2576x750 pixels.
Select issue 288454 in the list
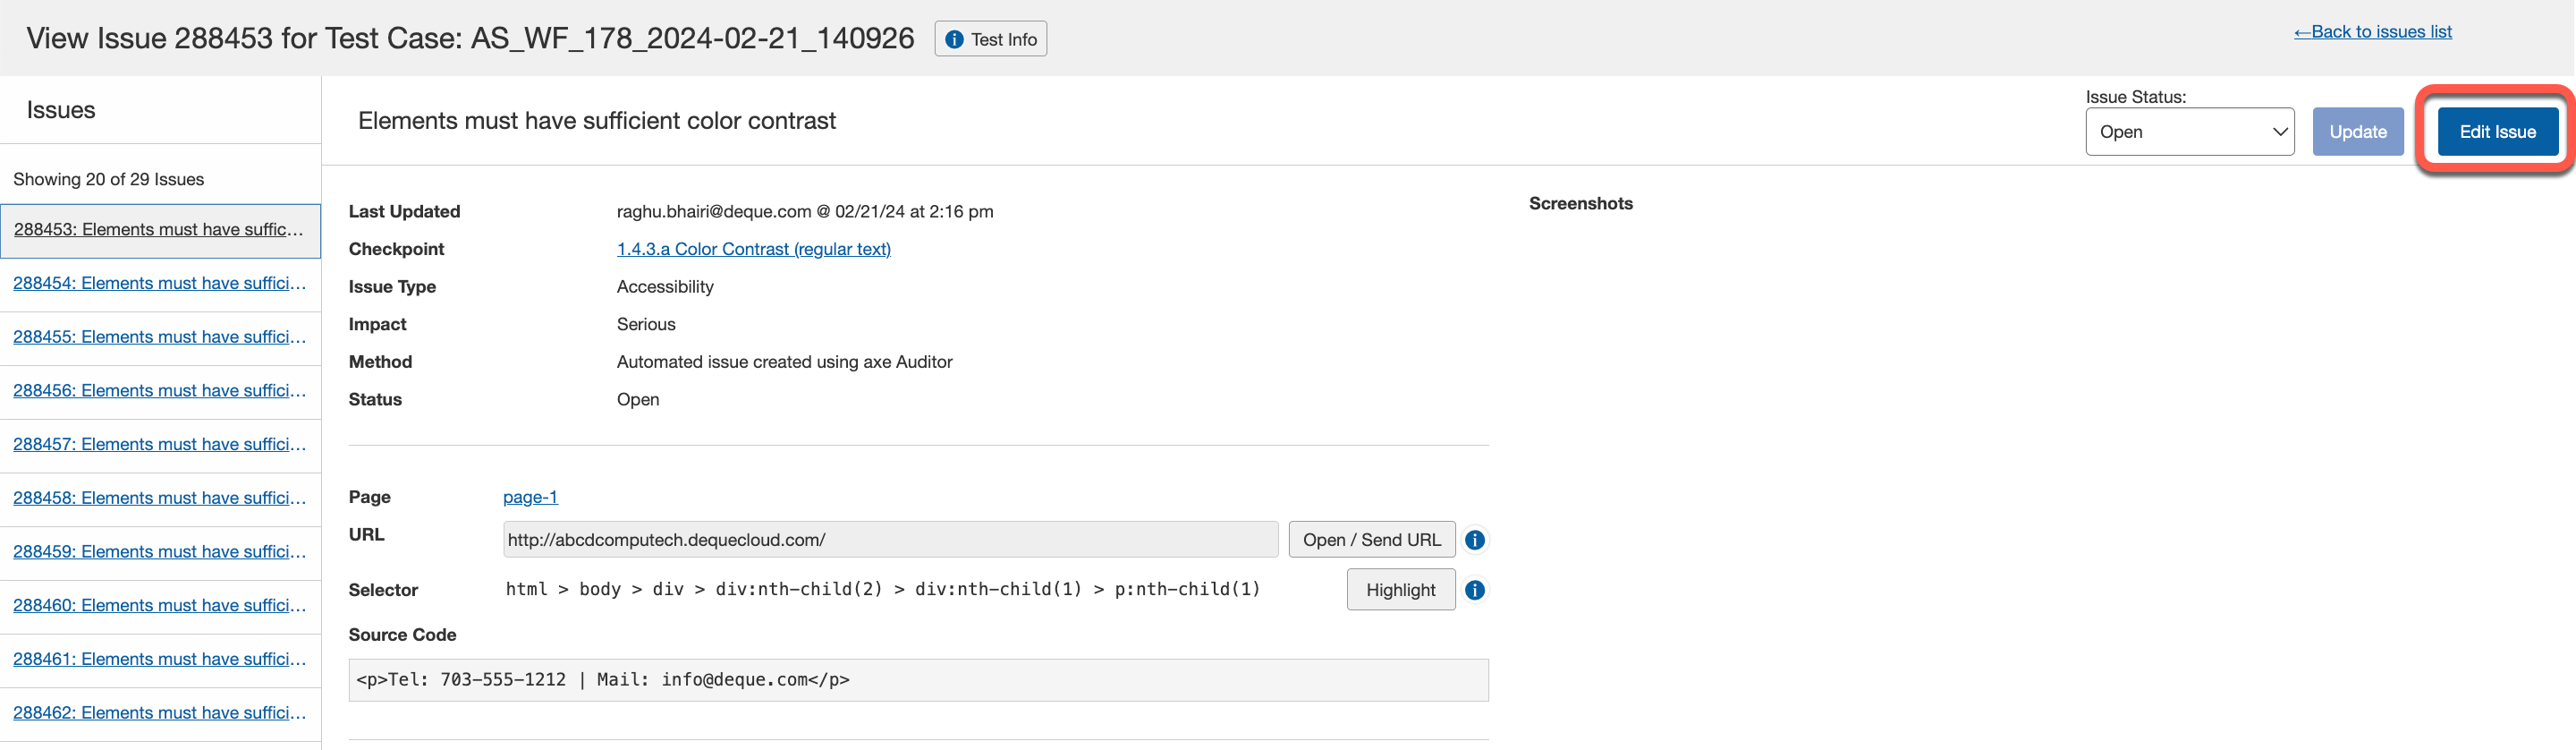point(159,284)
